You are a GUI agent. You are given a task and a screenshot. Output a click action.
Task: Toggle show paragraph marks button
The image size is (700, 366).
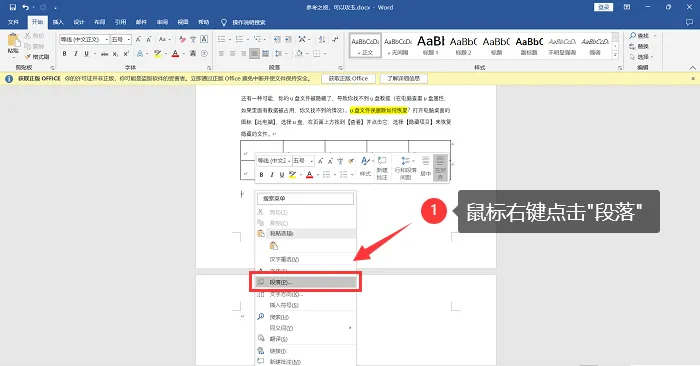[336, 40]
